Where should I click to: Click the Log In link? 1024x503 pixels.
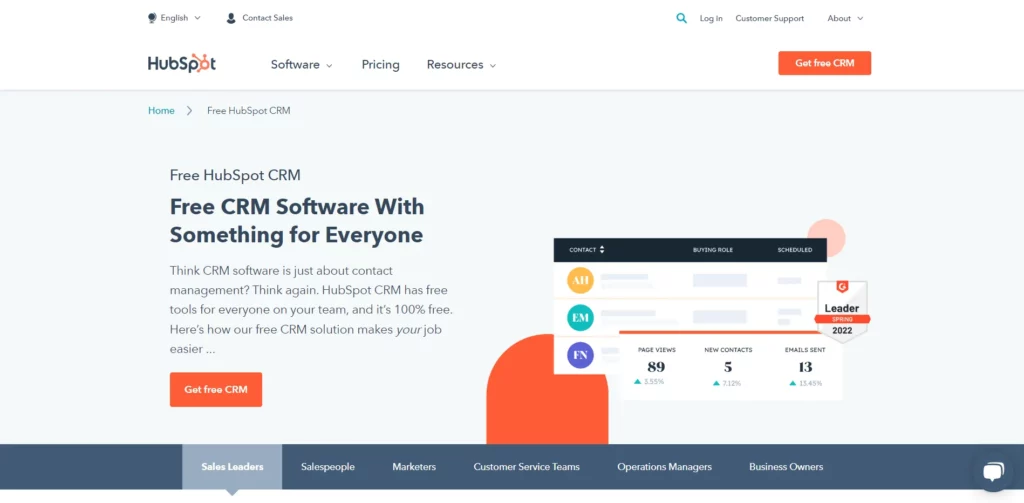point(711,18)
